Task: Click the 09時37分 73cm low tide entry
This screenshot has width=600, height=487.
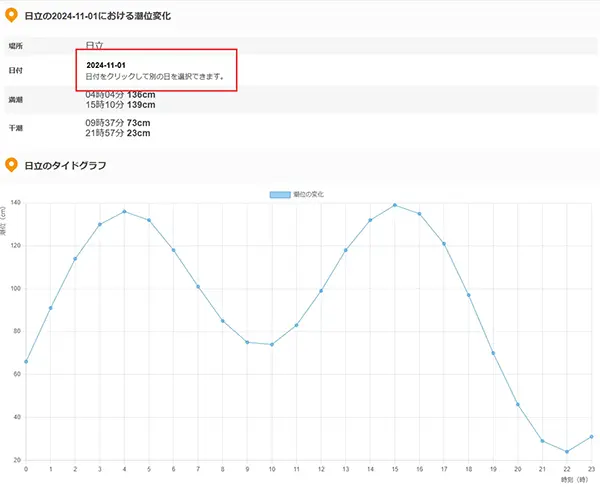Action: (x=118, y=122)
